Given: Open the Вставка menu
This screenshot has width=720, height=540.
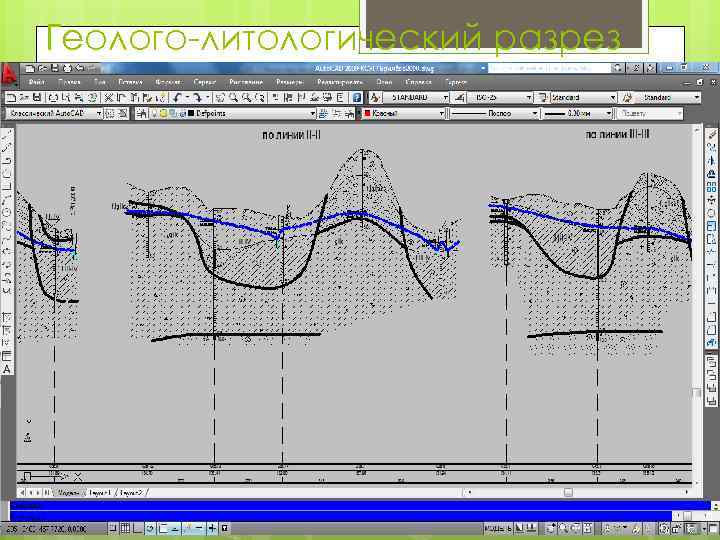Looking at the screenshot, I should coord(130,82).
